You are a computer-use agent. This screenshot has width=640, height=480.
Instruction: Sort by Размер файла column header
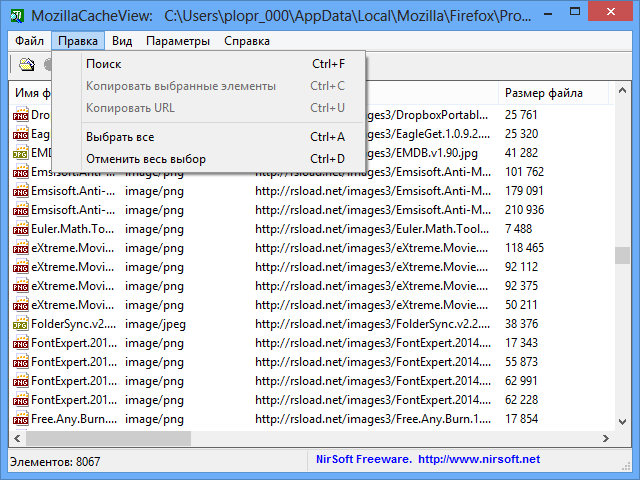[x=553, y=93]
